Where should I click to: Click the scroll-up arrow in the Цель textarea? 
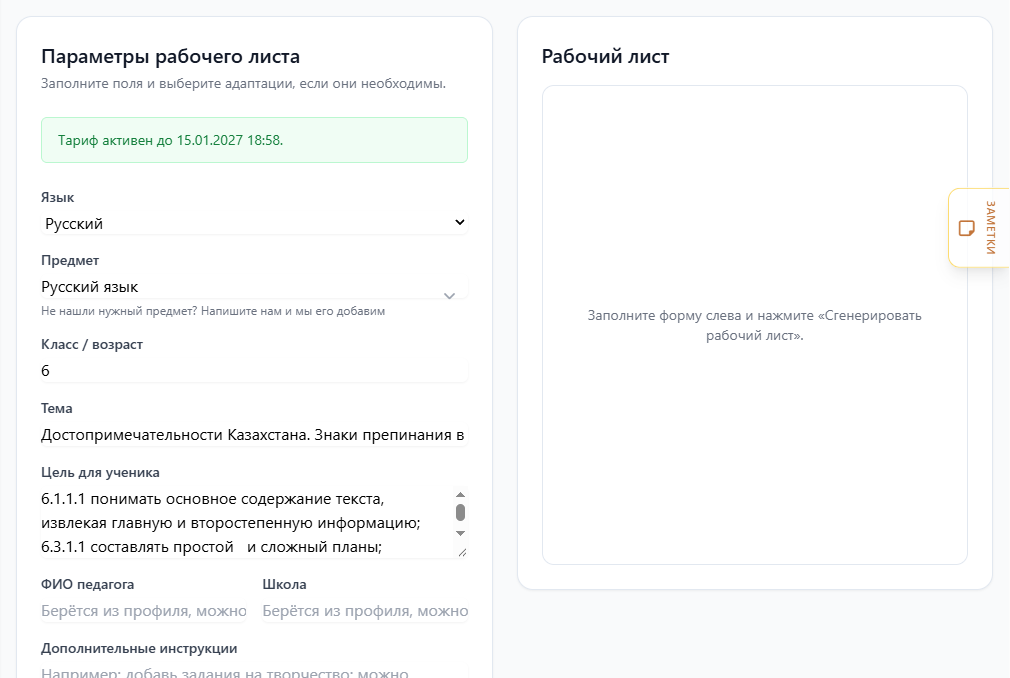coord(460,494)
